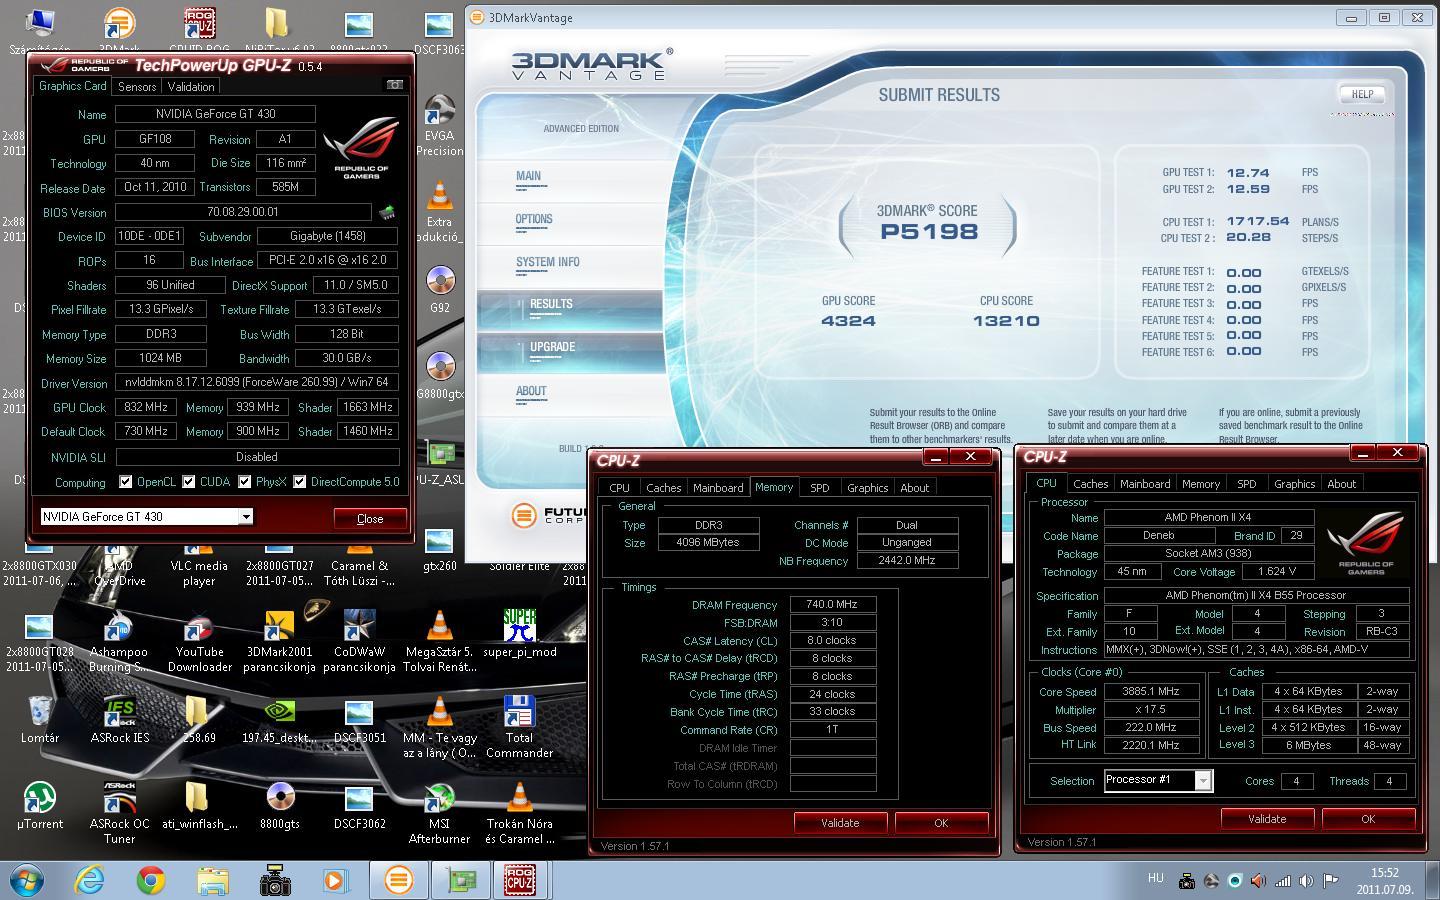Toggle the CUDA checkbox in GPU-Z
The image size is (1440, 900).
[x=188, y=482]
